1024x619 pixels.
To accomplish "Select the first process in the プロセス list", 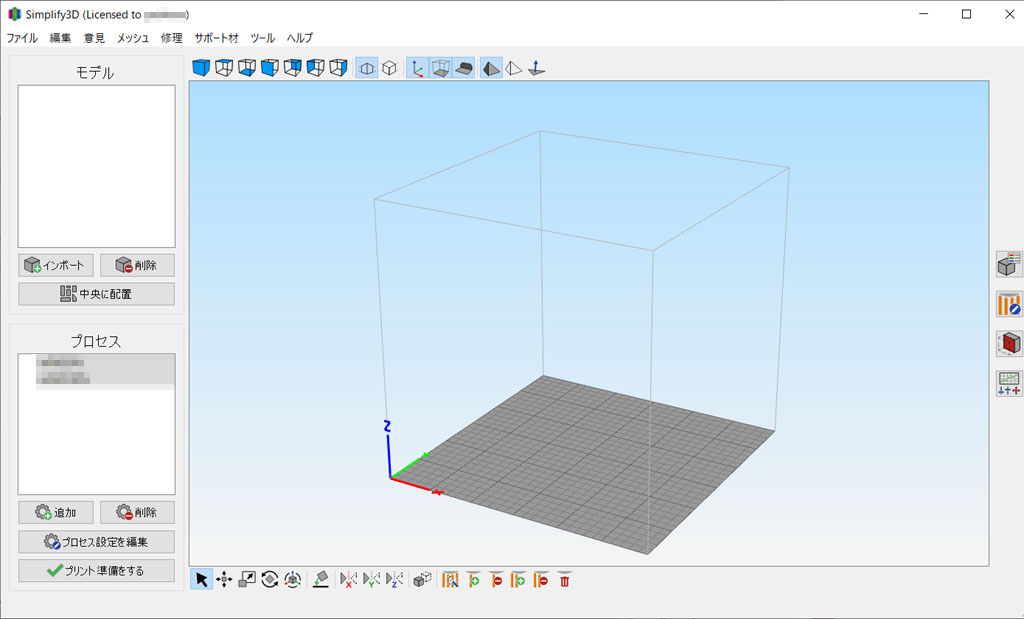I will (95, 362).
